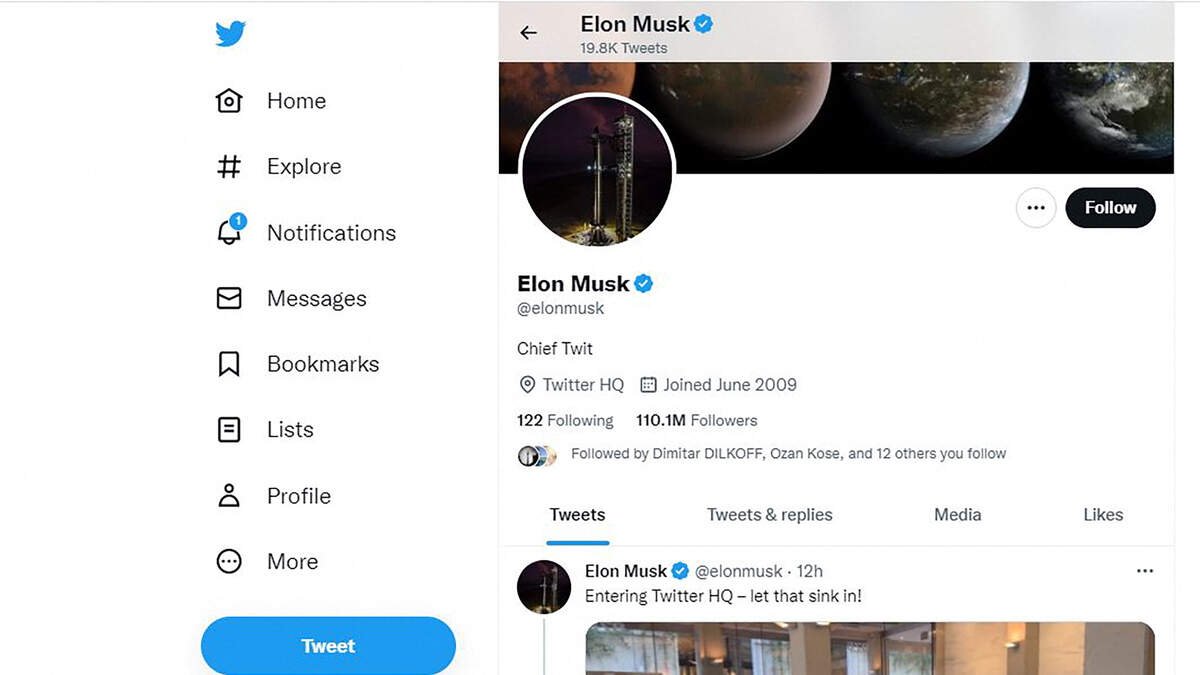Expand the More menu in sidebar
Screen dimensions: 1200x675
pyautogui.click(x=229, y=561)
